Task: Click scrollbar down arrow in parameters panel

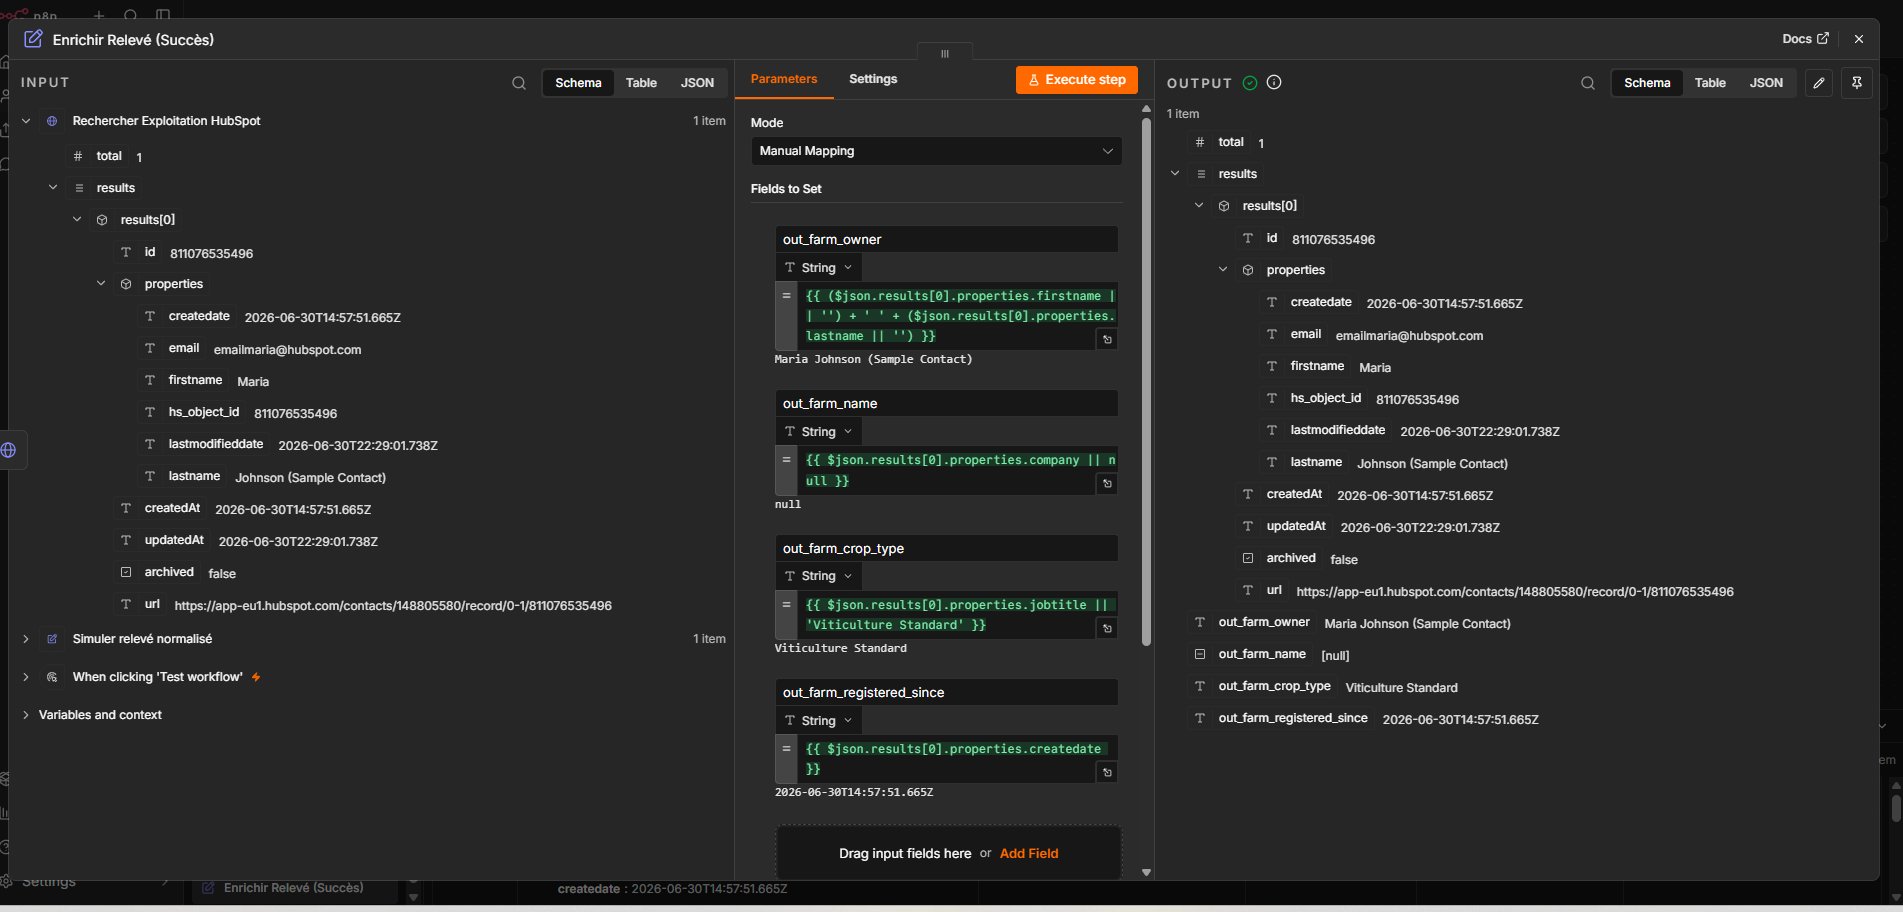Action: 1146,872
